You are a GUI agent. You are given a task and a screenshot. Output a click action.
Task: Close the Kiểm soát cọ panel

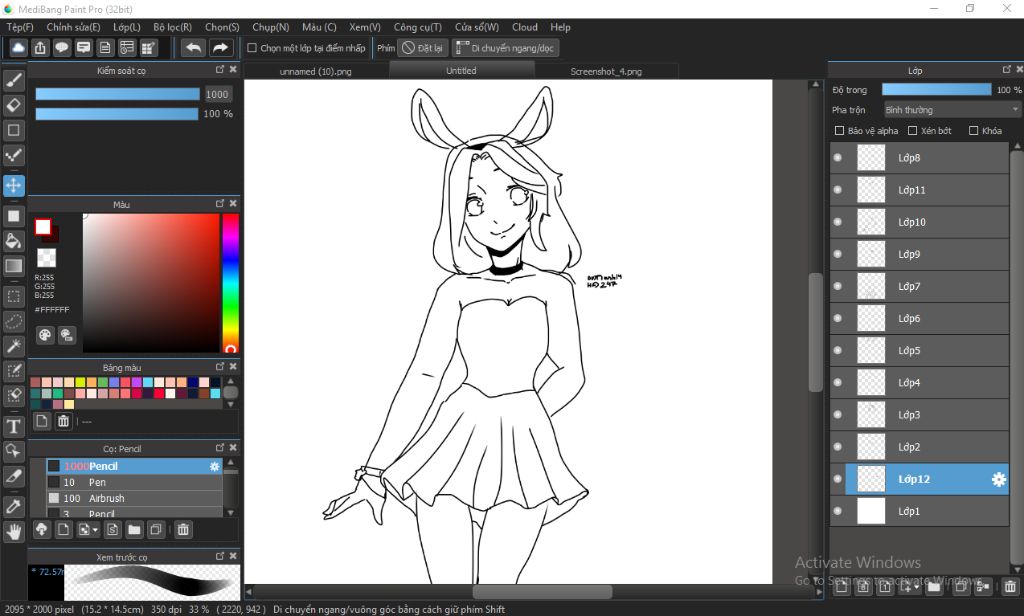[x=233, y=69]
